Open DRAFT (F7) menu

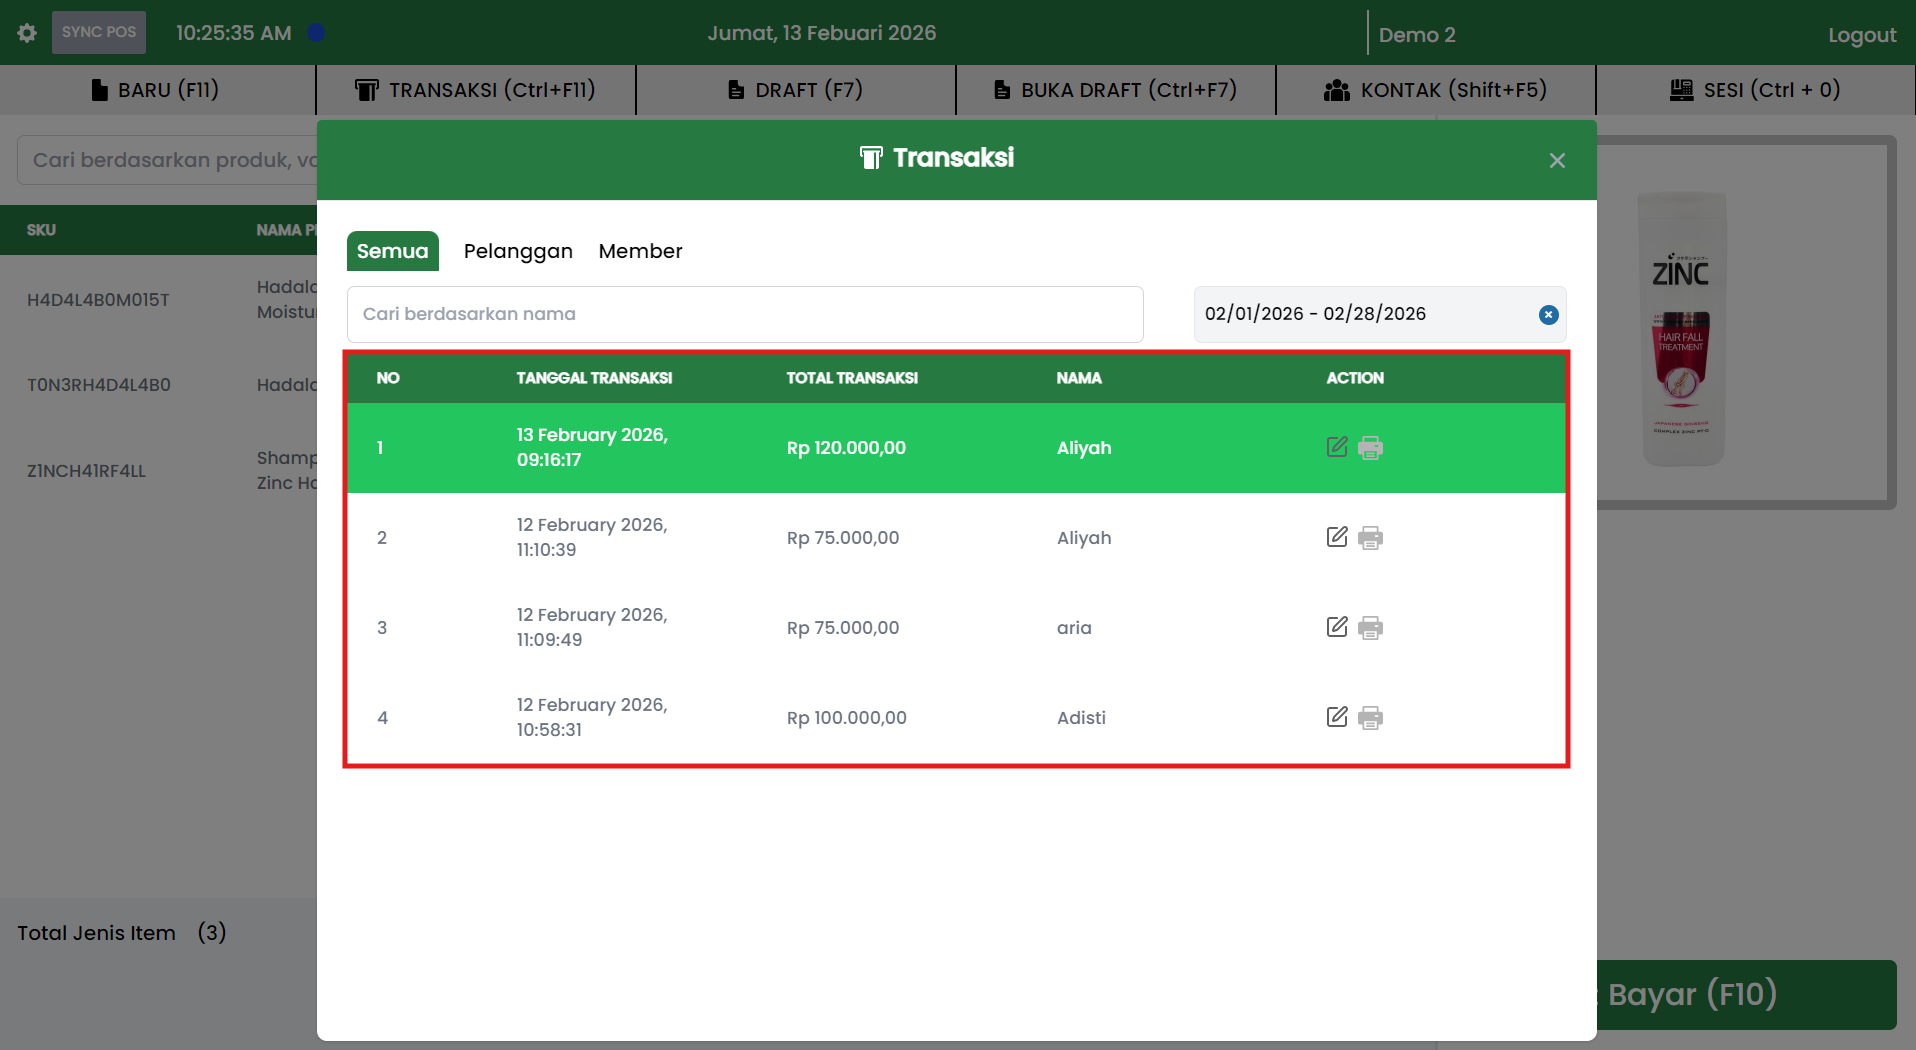(x=796, y=90)
